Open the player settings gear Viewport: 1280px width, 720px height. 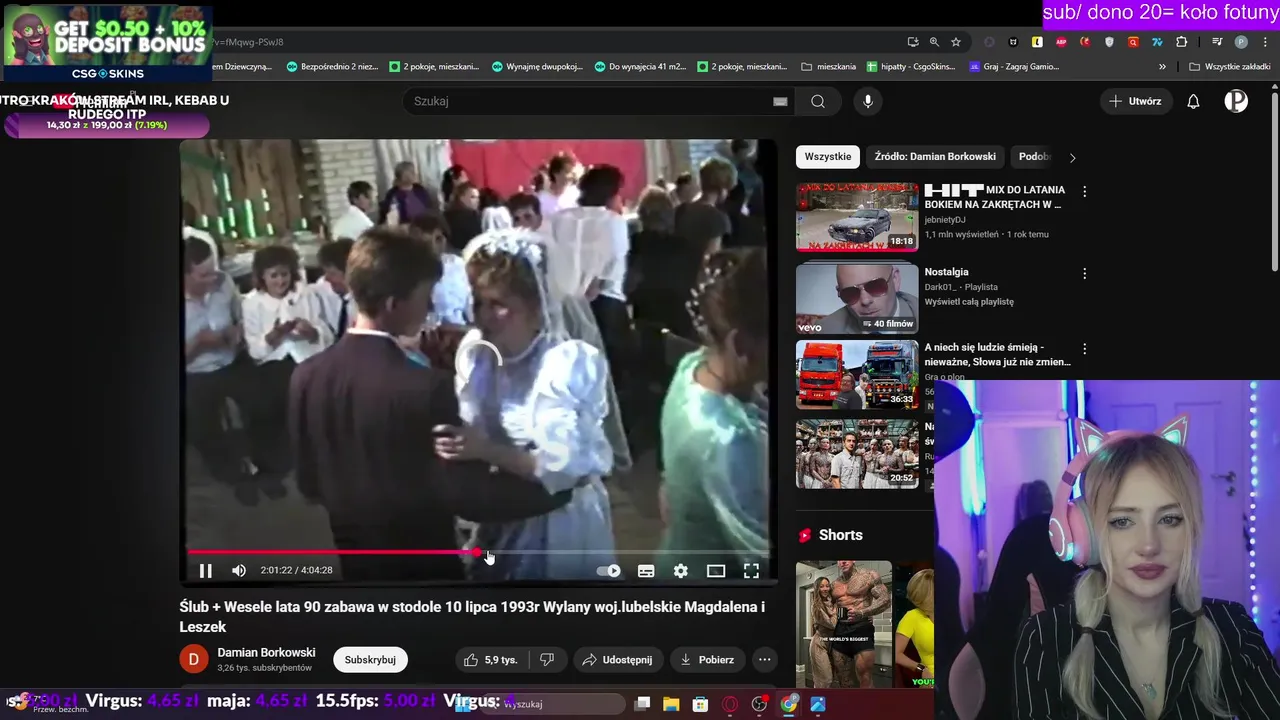681,571
